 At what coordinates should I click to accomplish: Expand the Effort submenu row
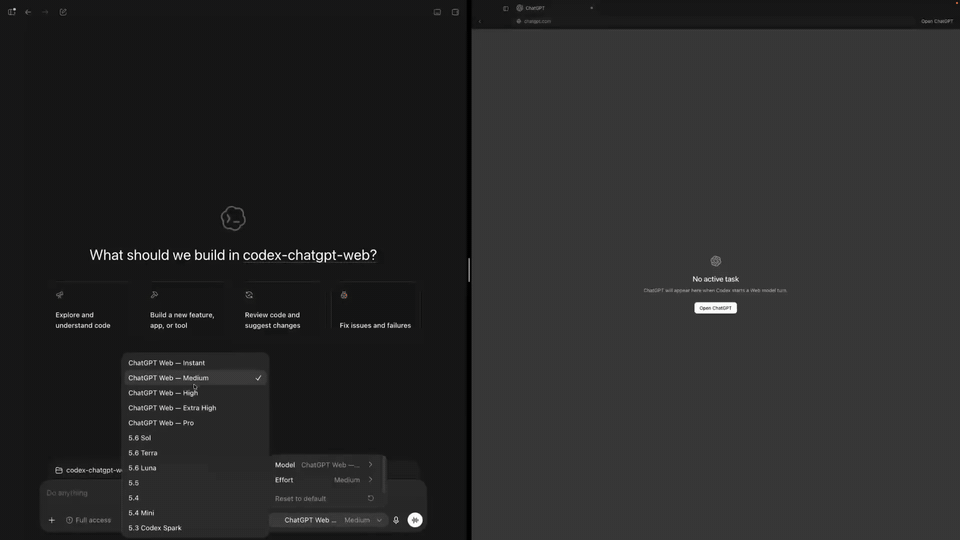324,480
